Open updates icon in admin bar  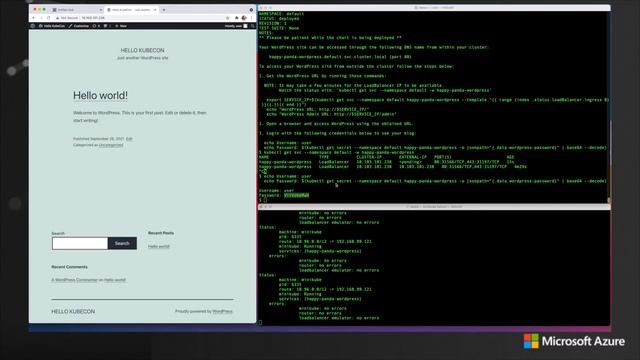[x=96, y=26]
